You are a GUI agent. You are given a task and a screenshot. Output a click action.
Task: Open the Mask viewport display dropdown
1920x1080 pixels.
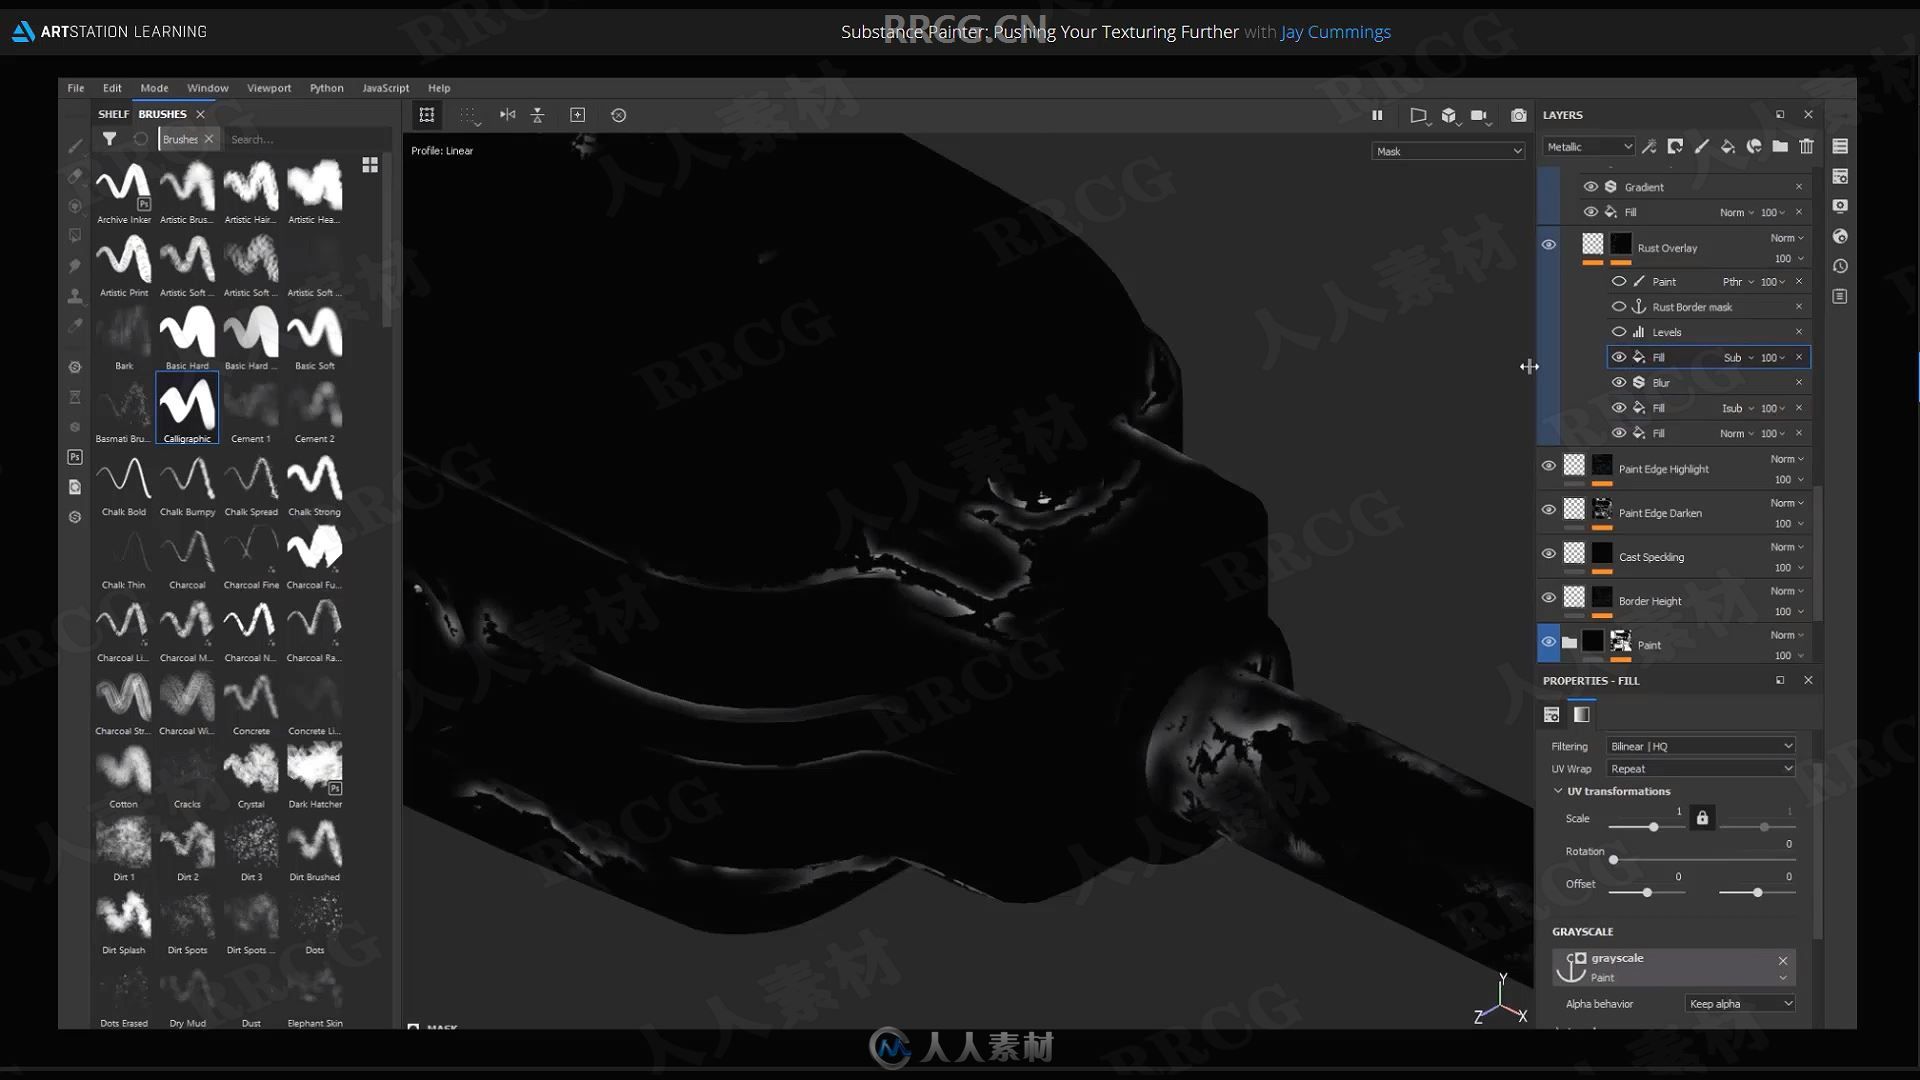1448,151
